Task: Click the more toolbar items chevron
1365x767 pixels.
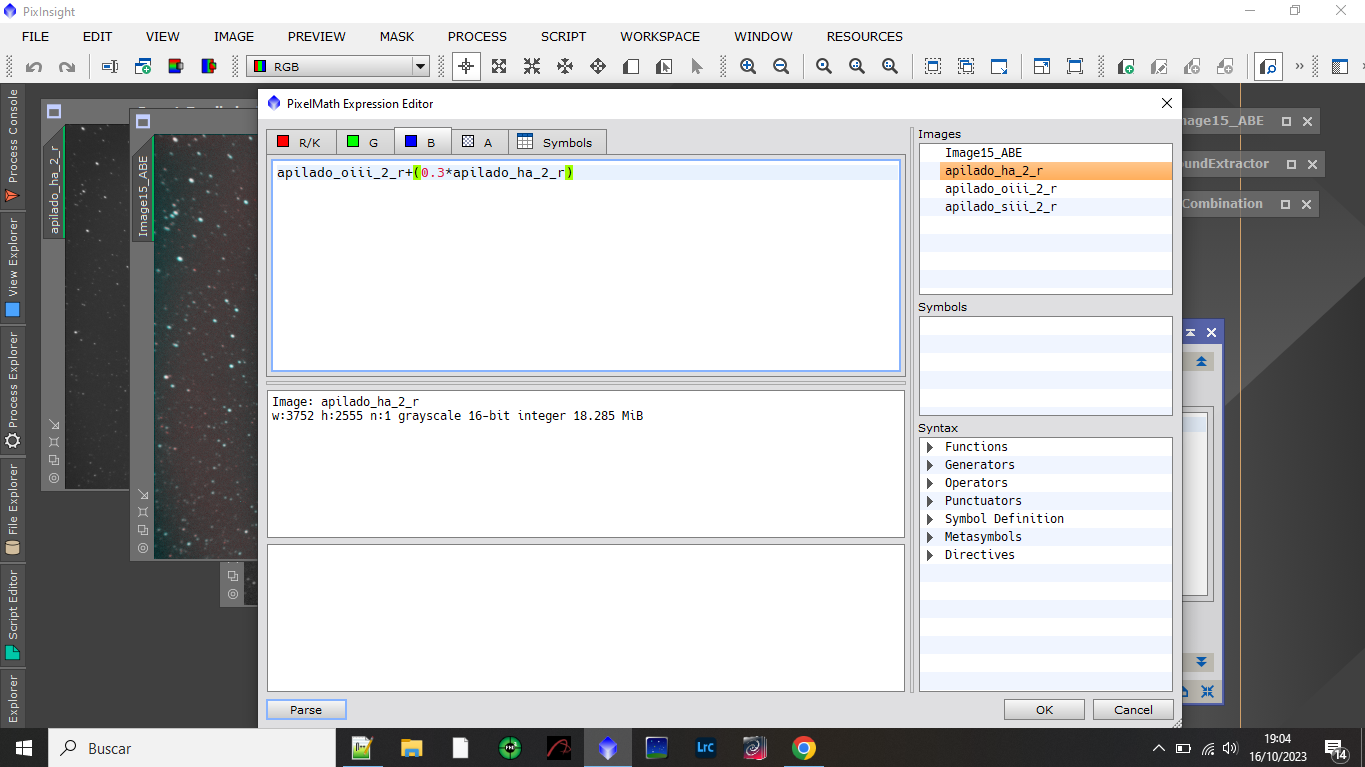Action: pos(1300,67)
